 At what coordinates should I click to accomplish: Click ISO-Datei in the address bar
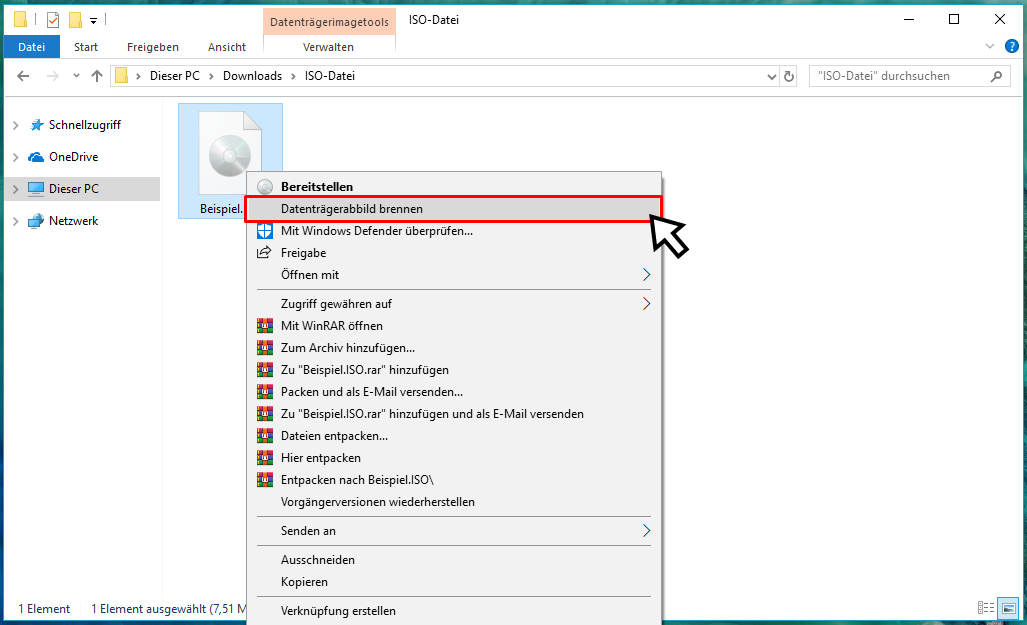point(329,76)
